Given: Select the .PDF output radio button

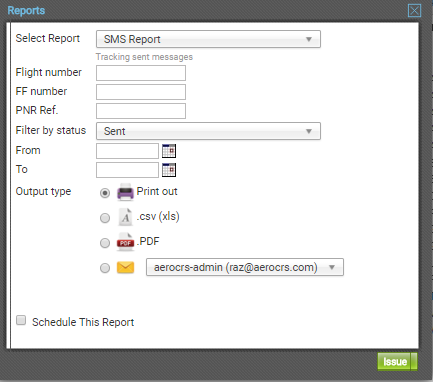Looking at the screenshot, I should 105,243.
